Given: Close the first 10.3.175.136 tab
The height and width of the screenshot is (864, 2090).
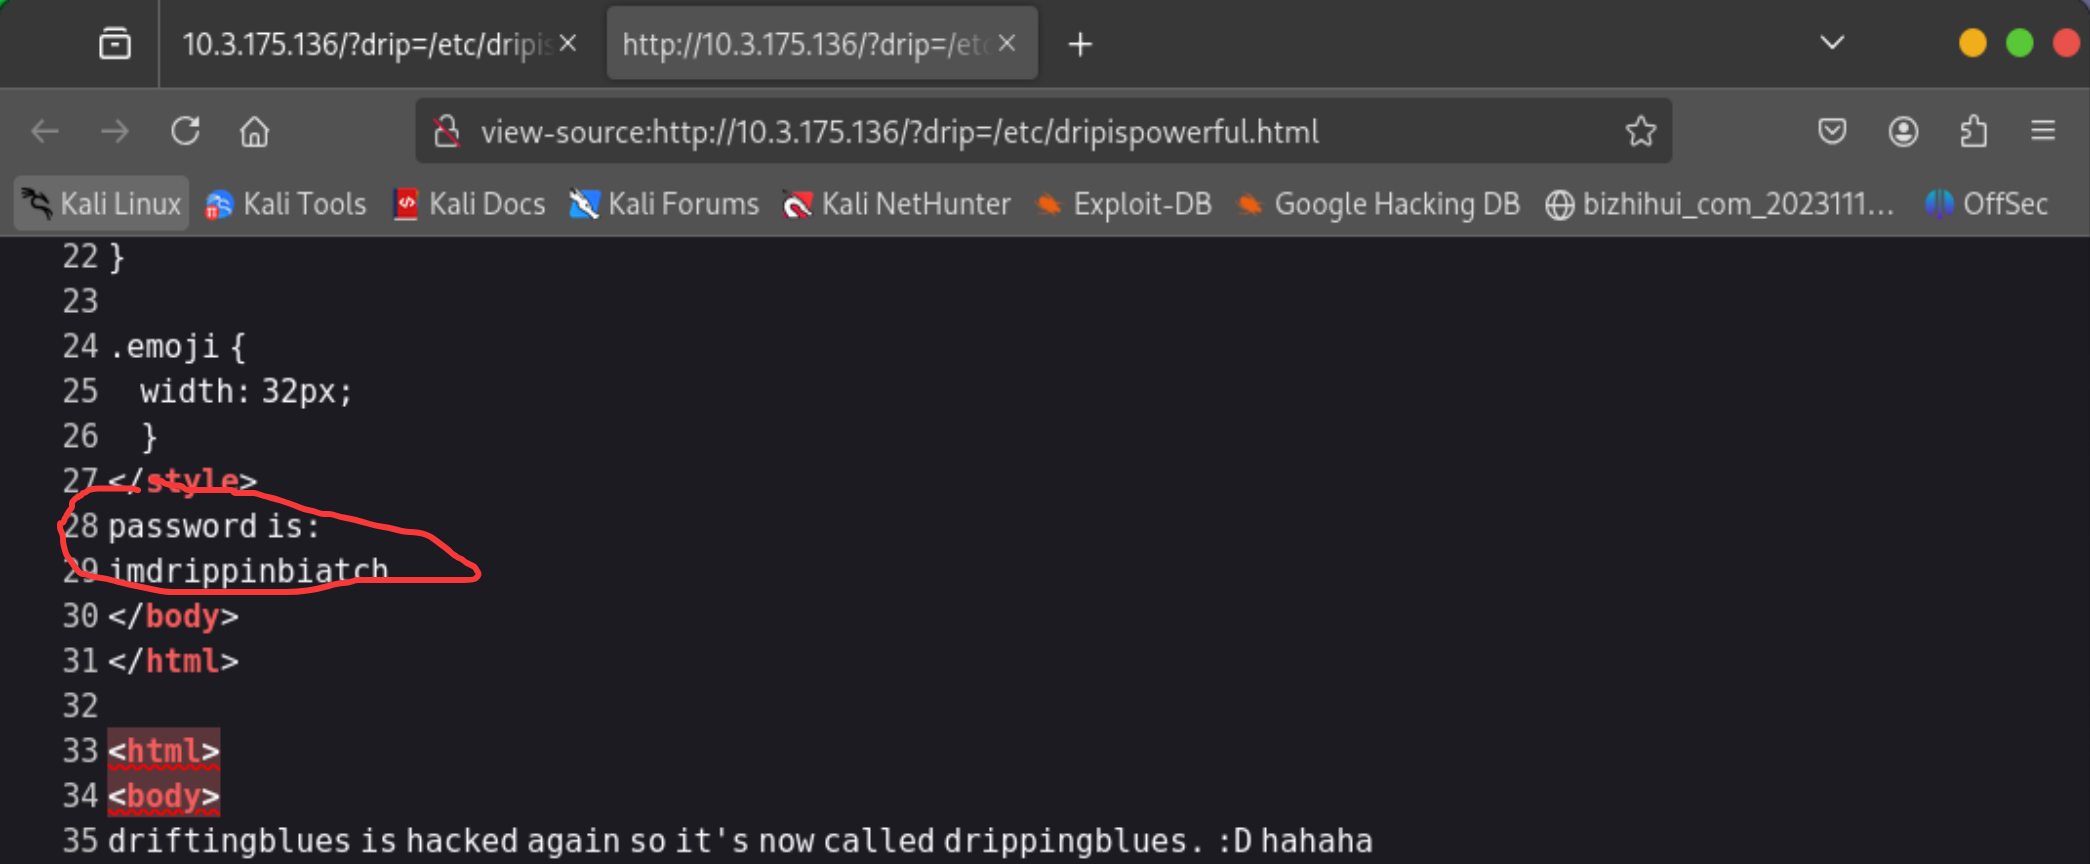Looking at the screenshot, I should [568, 43].
